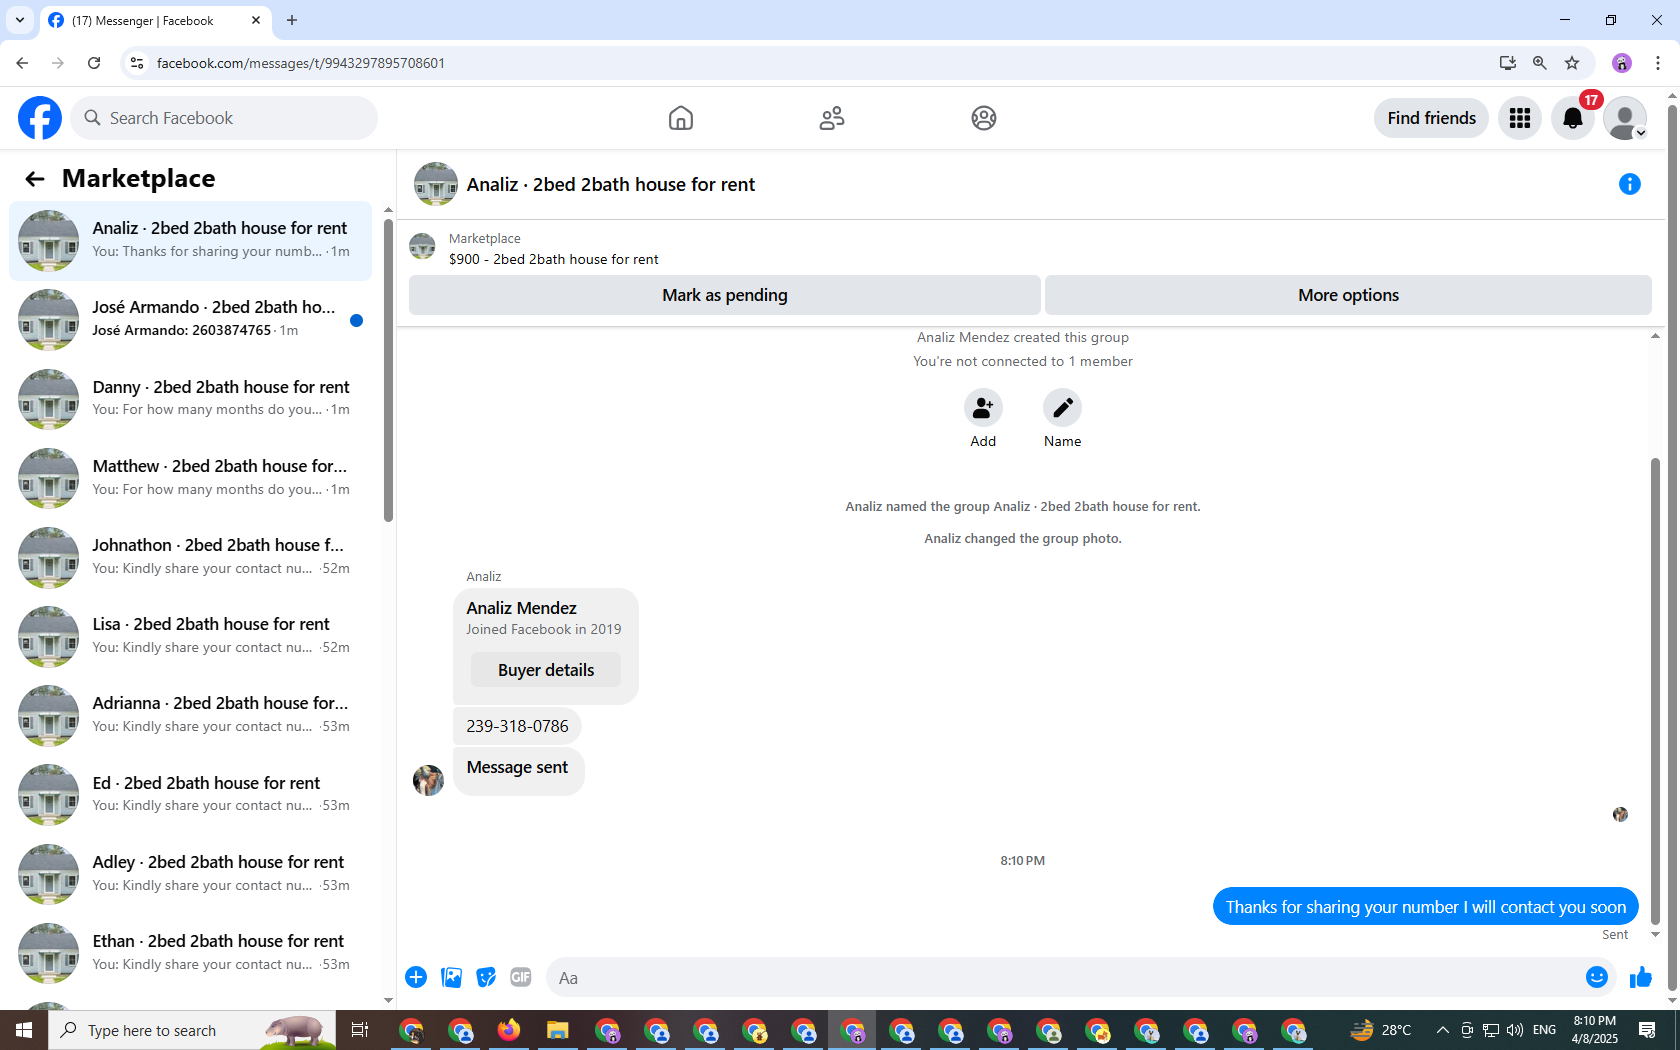Open the Danny conversation
The image size is (1680, 1050).
click(190, 399)
